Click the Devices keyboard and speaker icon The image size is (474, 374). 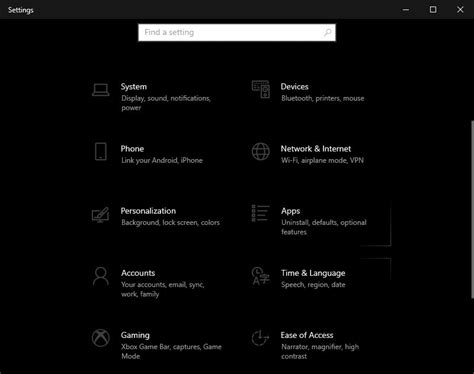click(x=261, y=89)
